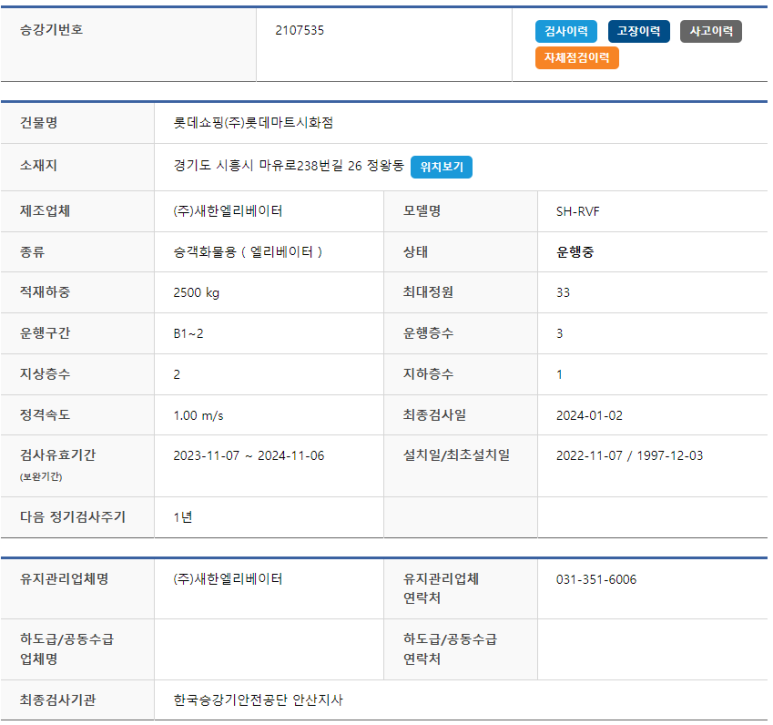Click the 위치보기 location button

441,167
